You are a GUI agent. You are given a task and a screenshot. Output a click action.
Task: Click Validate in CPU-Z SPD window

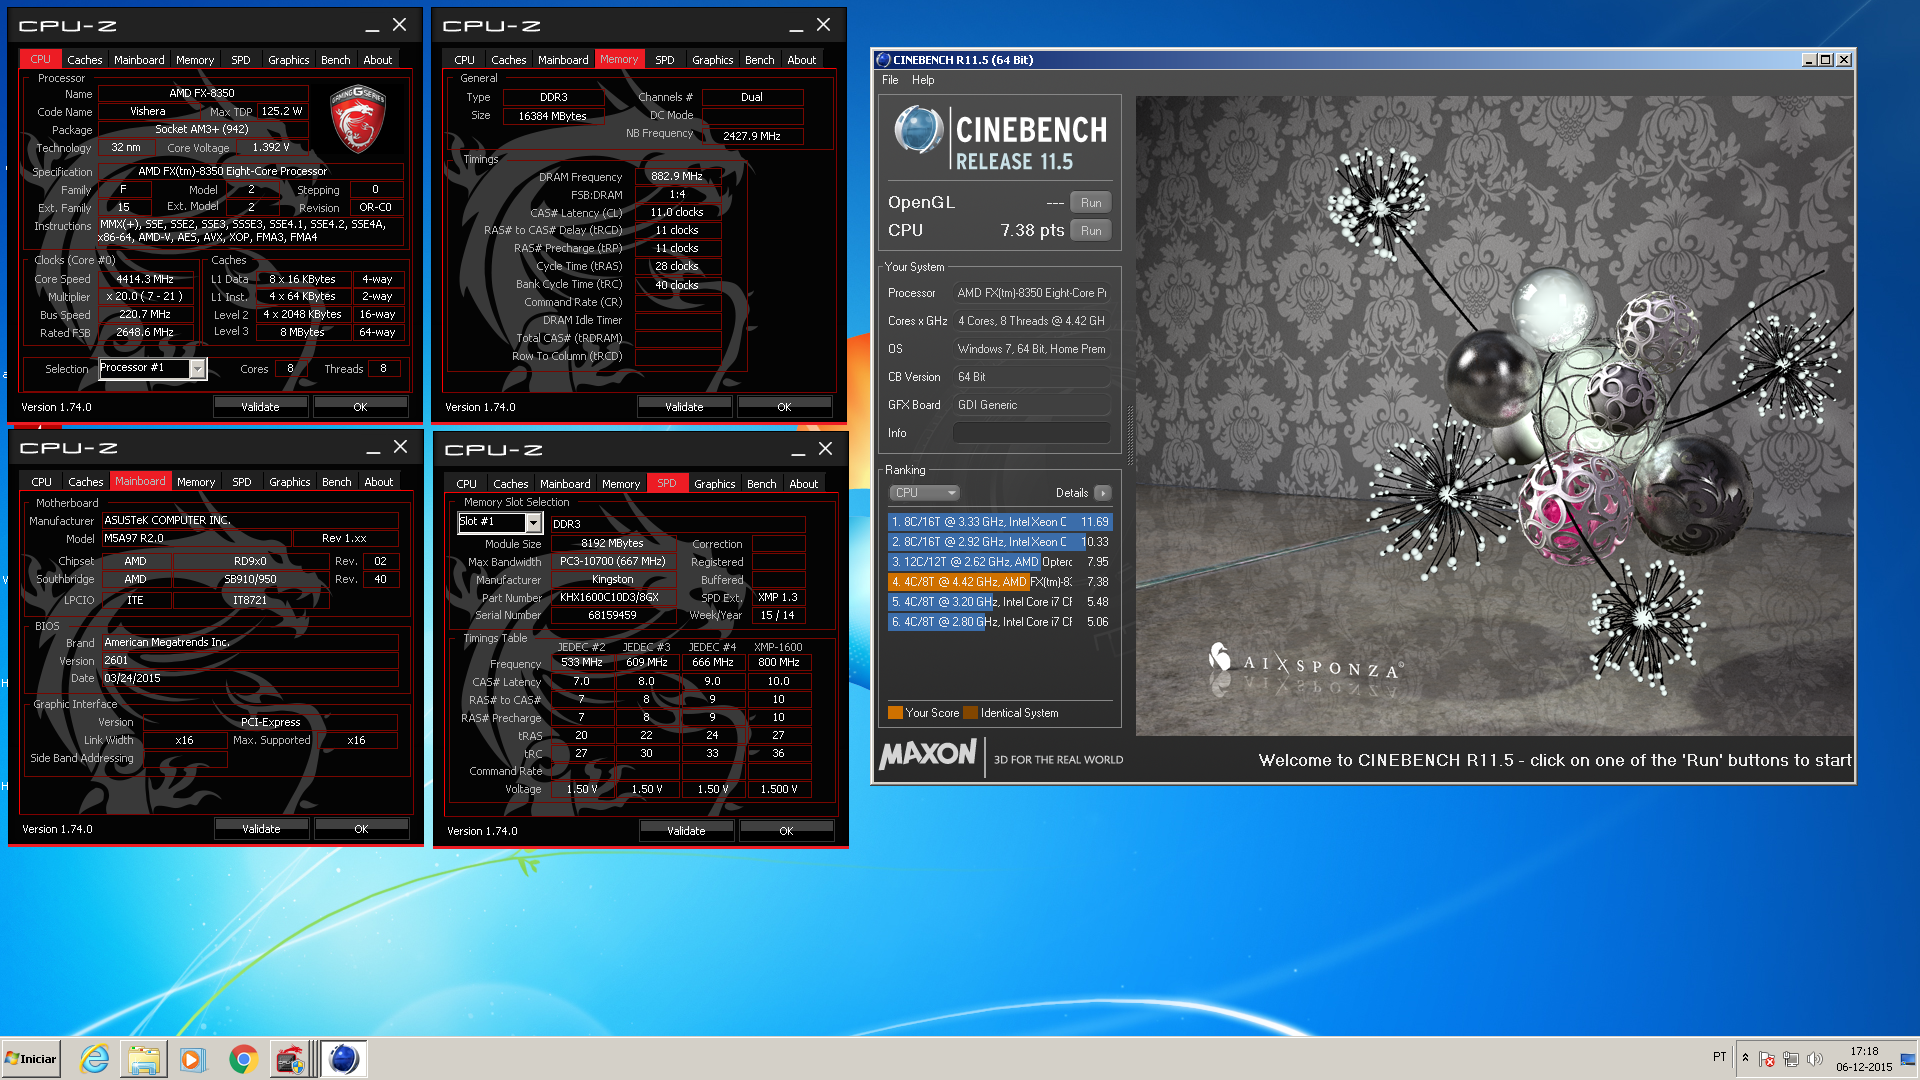coord(687,831)
